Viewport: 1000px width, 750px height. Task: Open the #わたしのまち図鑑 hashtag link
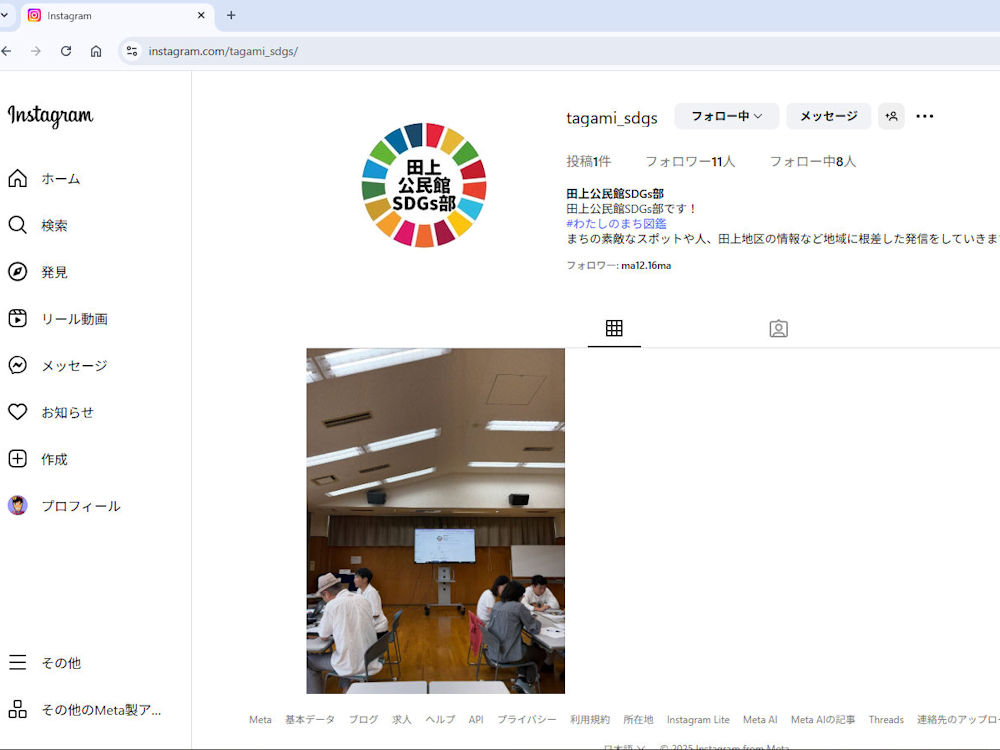(616, 223)
